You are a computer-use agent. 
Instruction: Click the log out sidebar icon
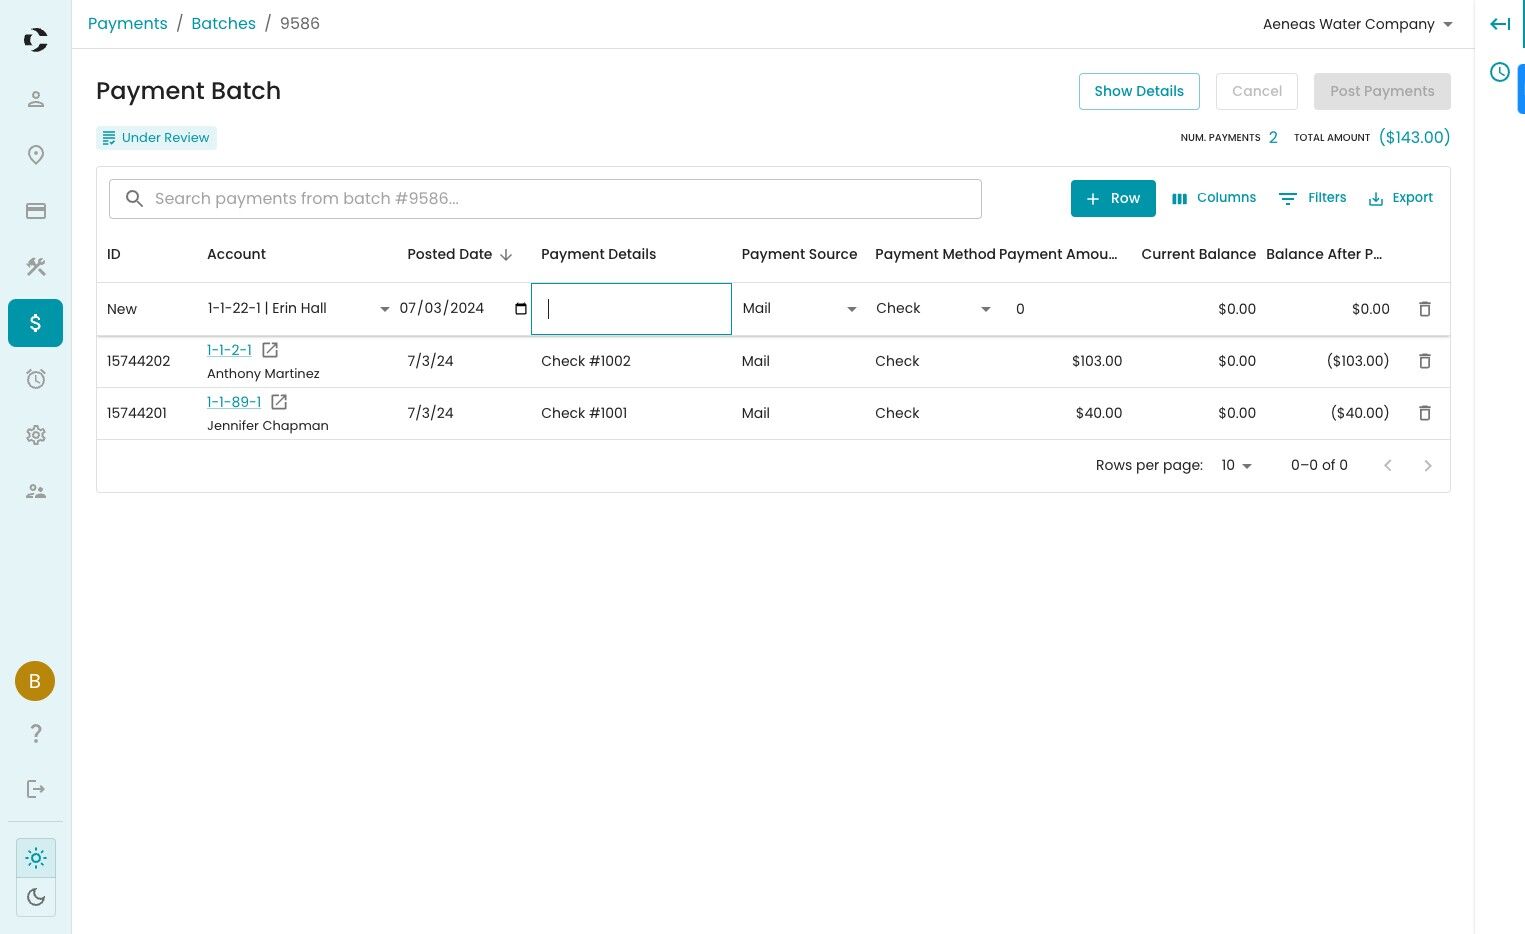pyautogui.click(x=36, y=789)
